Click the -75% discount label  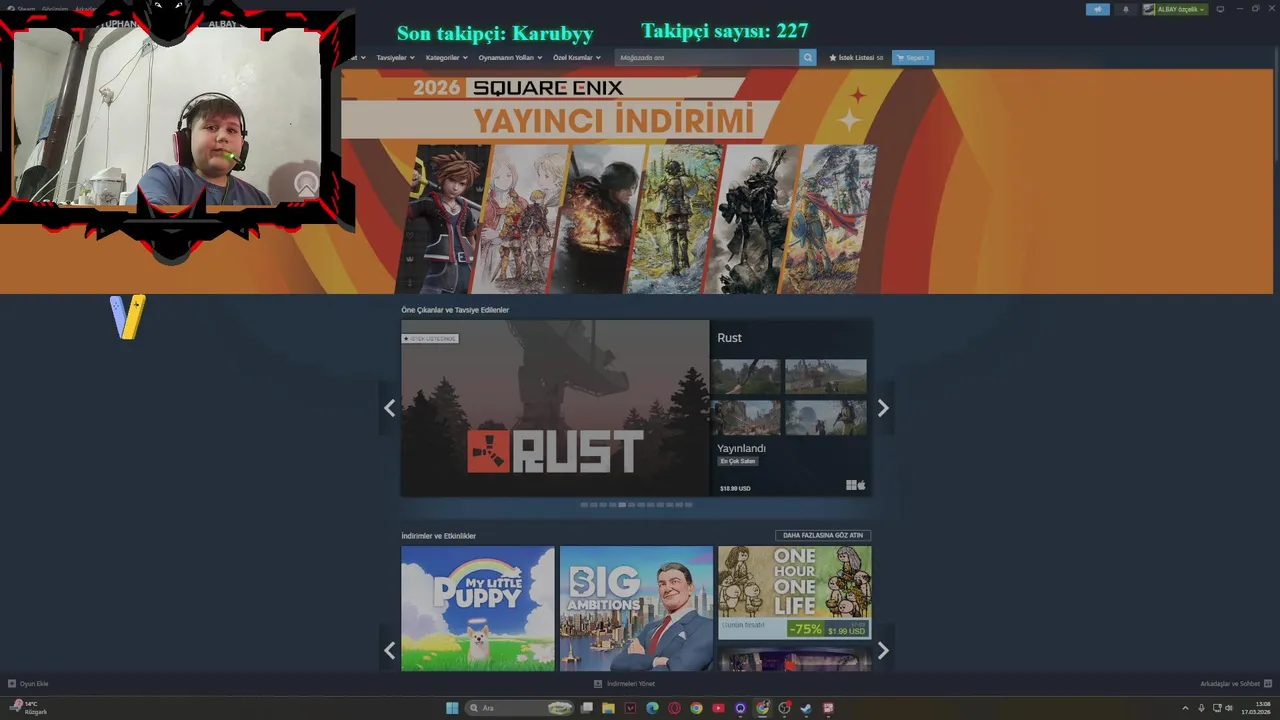(x=805, y=629)
